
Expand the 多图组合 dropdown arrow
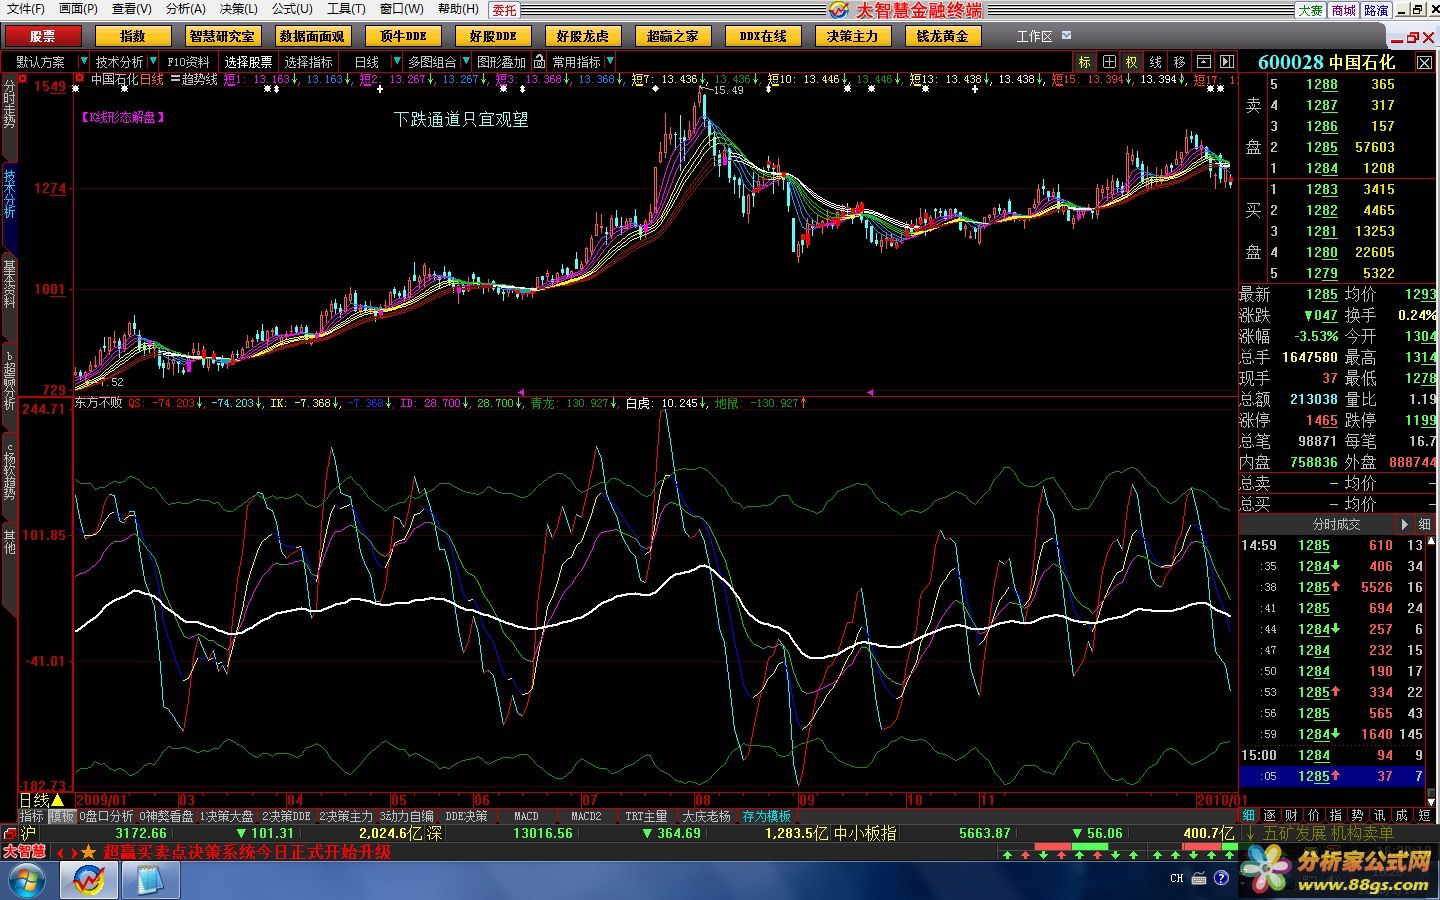[x=465, y=62]
